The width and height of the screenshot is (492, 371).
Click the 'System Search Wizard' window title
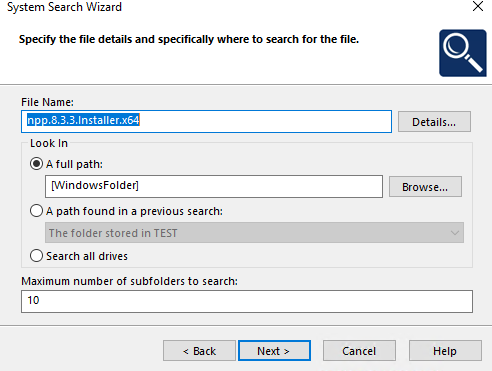point(64,7)
